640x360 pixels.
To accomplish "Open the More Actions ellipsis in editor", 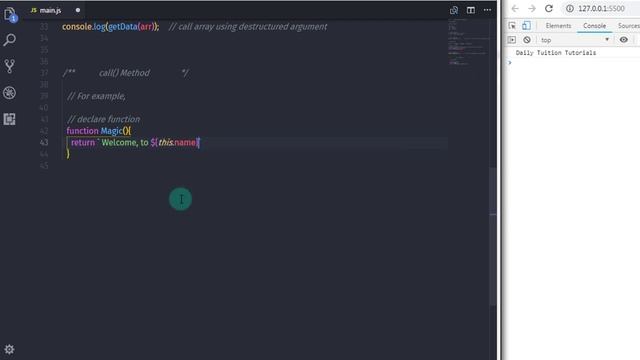I will (x=487, y=10).
